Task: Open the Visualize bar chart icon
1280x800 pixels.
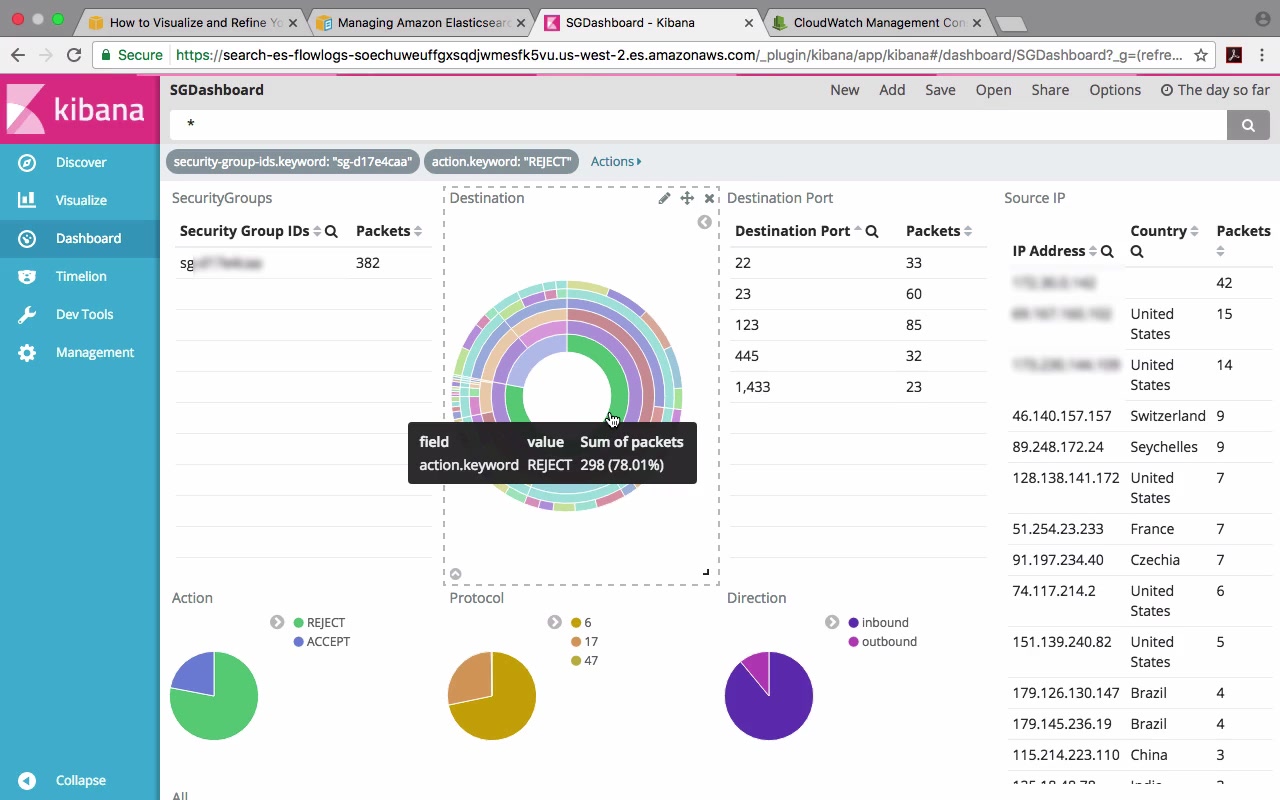Action: click(x=27, y=200)
